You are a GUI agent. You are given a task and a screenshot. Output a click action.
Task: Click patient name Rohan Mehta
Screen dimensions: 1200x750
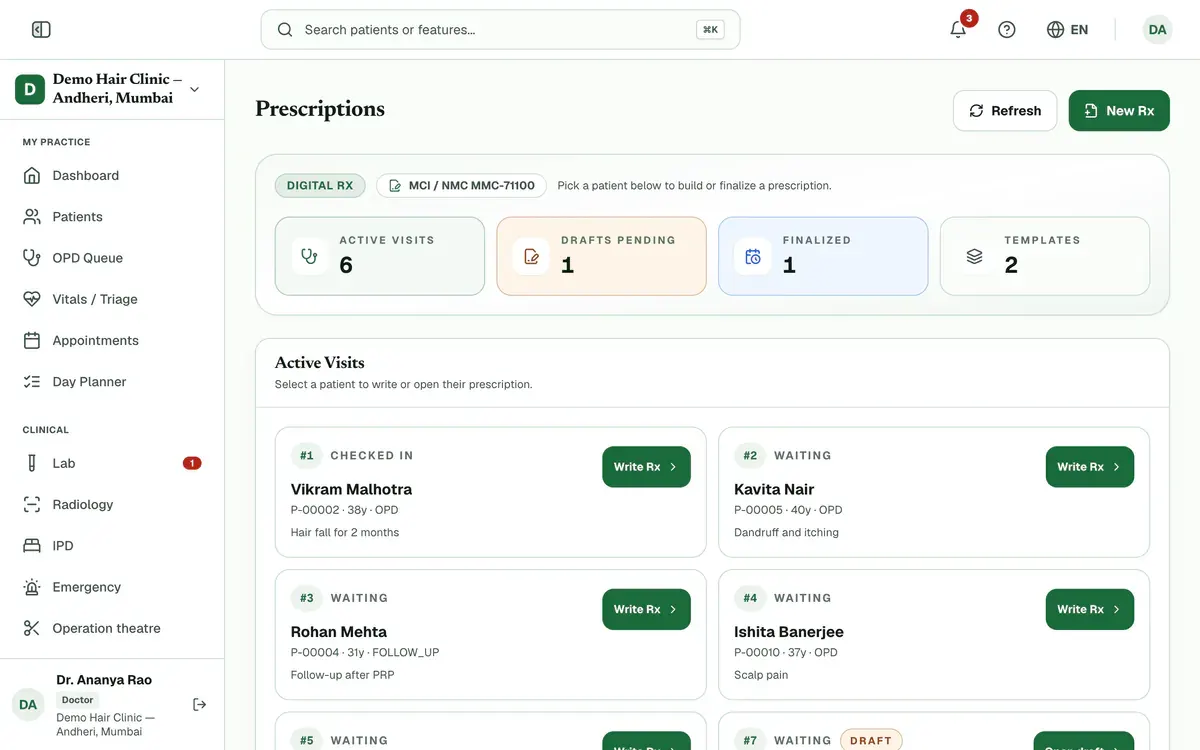(339, 632)
